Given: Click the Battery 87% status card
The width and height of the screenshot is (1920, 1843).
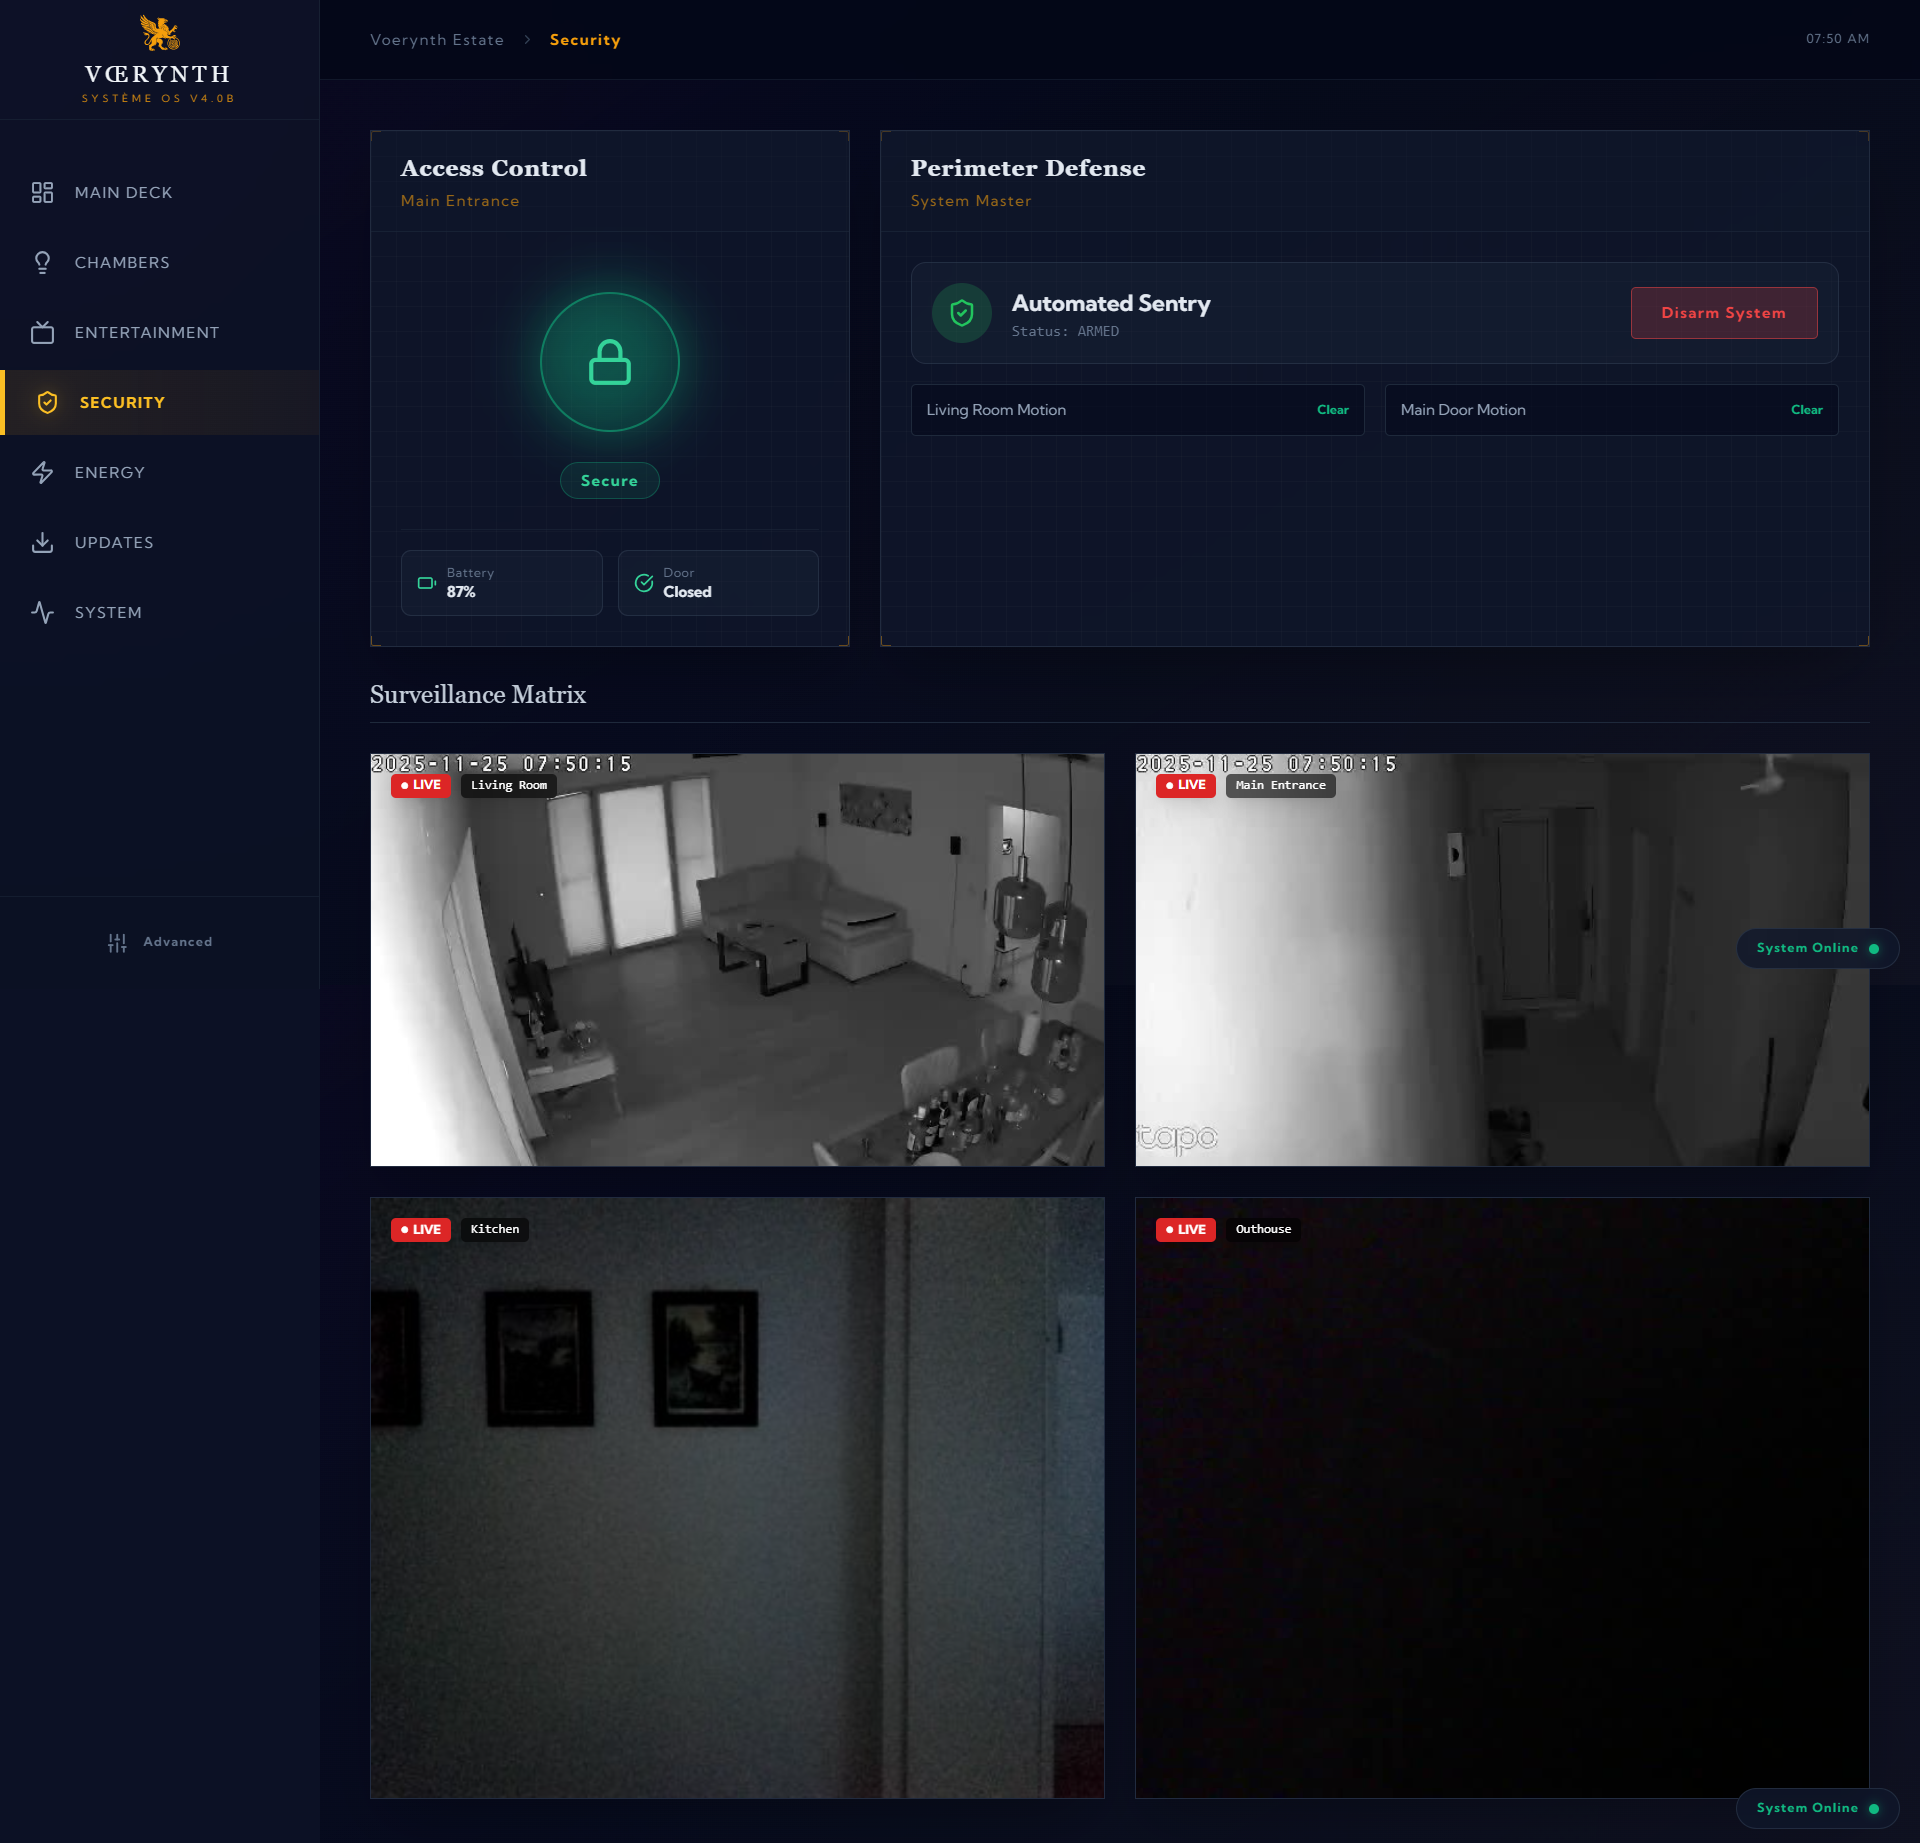Looking at the screenshot, I should point(501,583).
